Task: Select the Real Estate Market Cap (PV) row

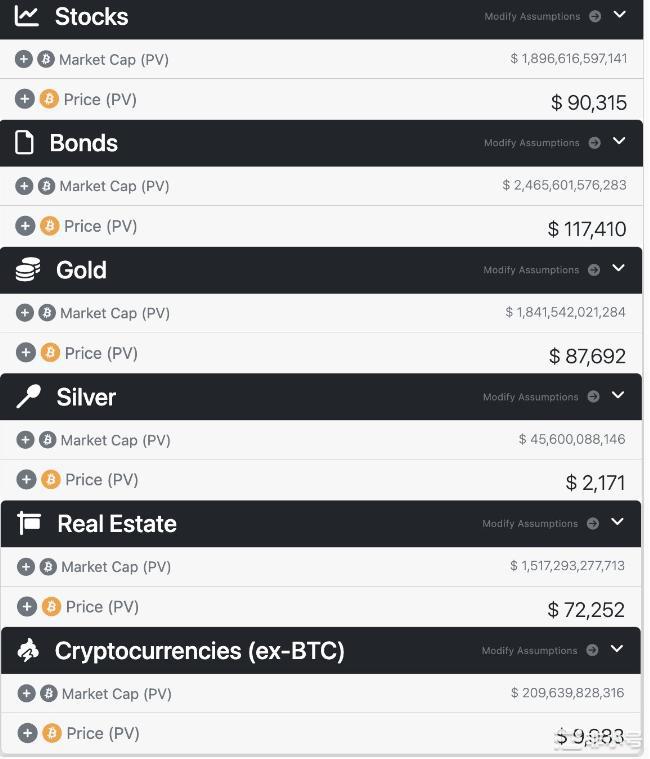Action: point(116,567)
